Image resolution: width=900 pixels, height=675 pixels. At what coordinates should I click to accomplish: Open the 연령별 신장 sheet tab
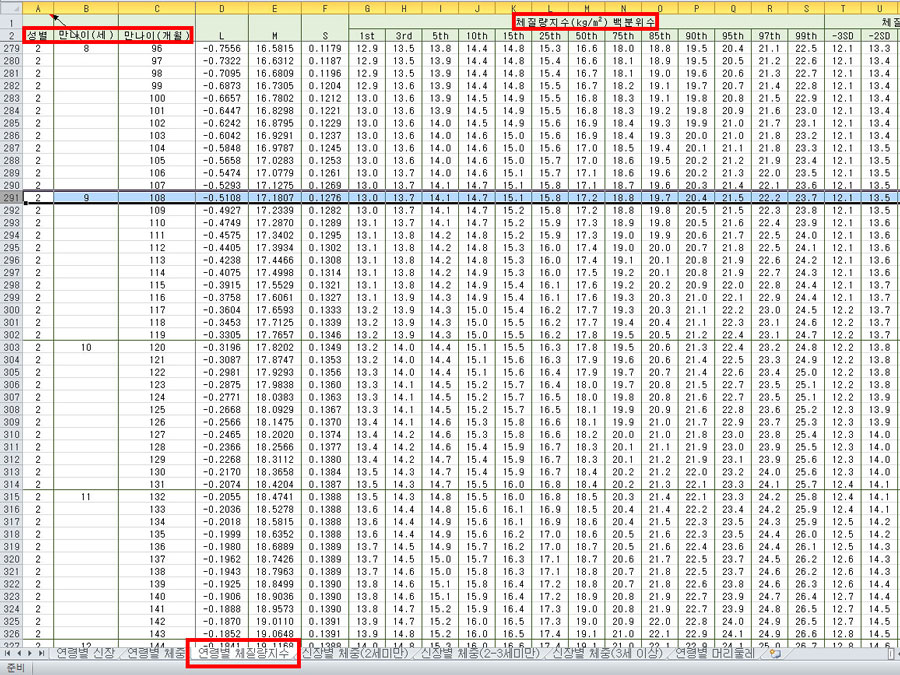85,653
